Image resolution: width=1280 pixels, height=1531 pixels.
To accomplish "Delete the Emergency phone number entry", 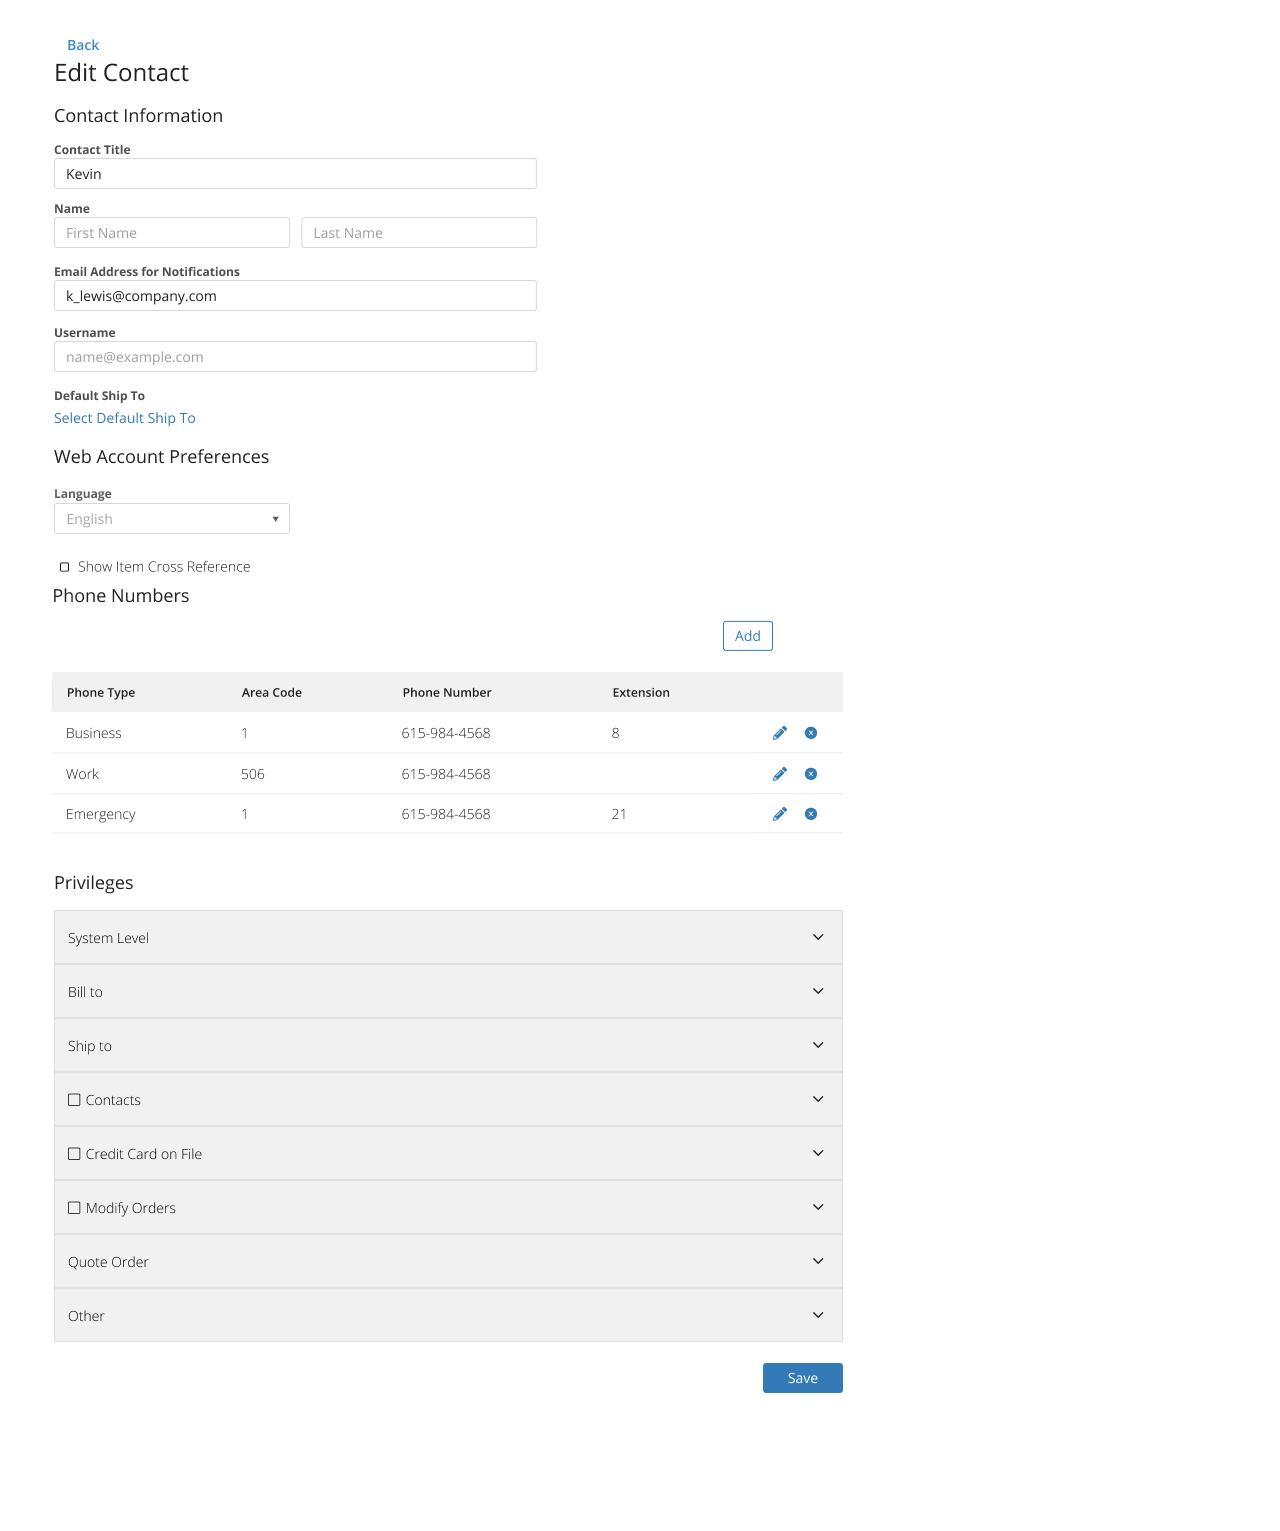I will click(811, 814).
